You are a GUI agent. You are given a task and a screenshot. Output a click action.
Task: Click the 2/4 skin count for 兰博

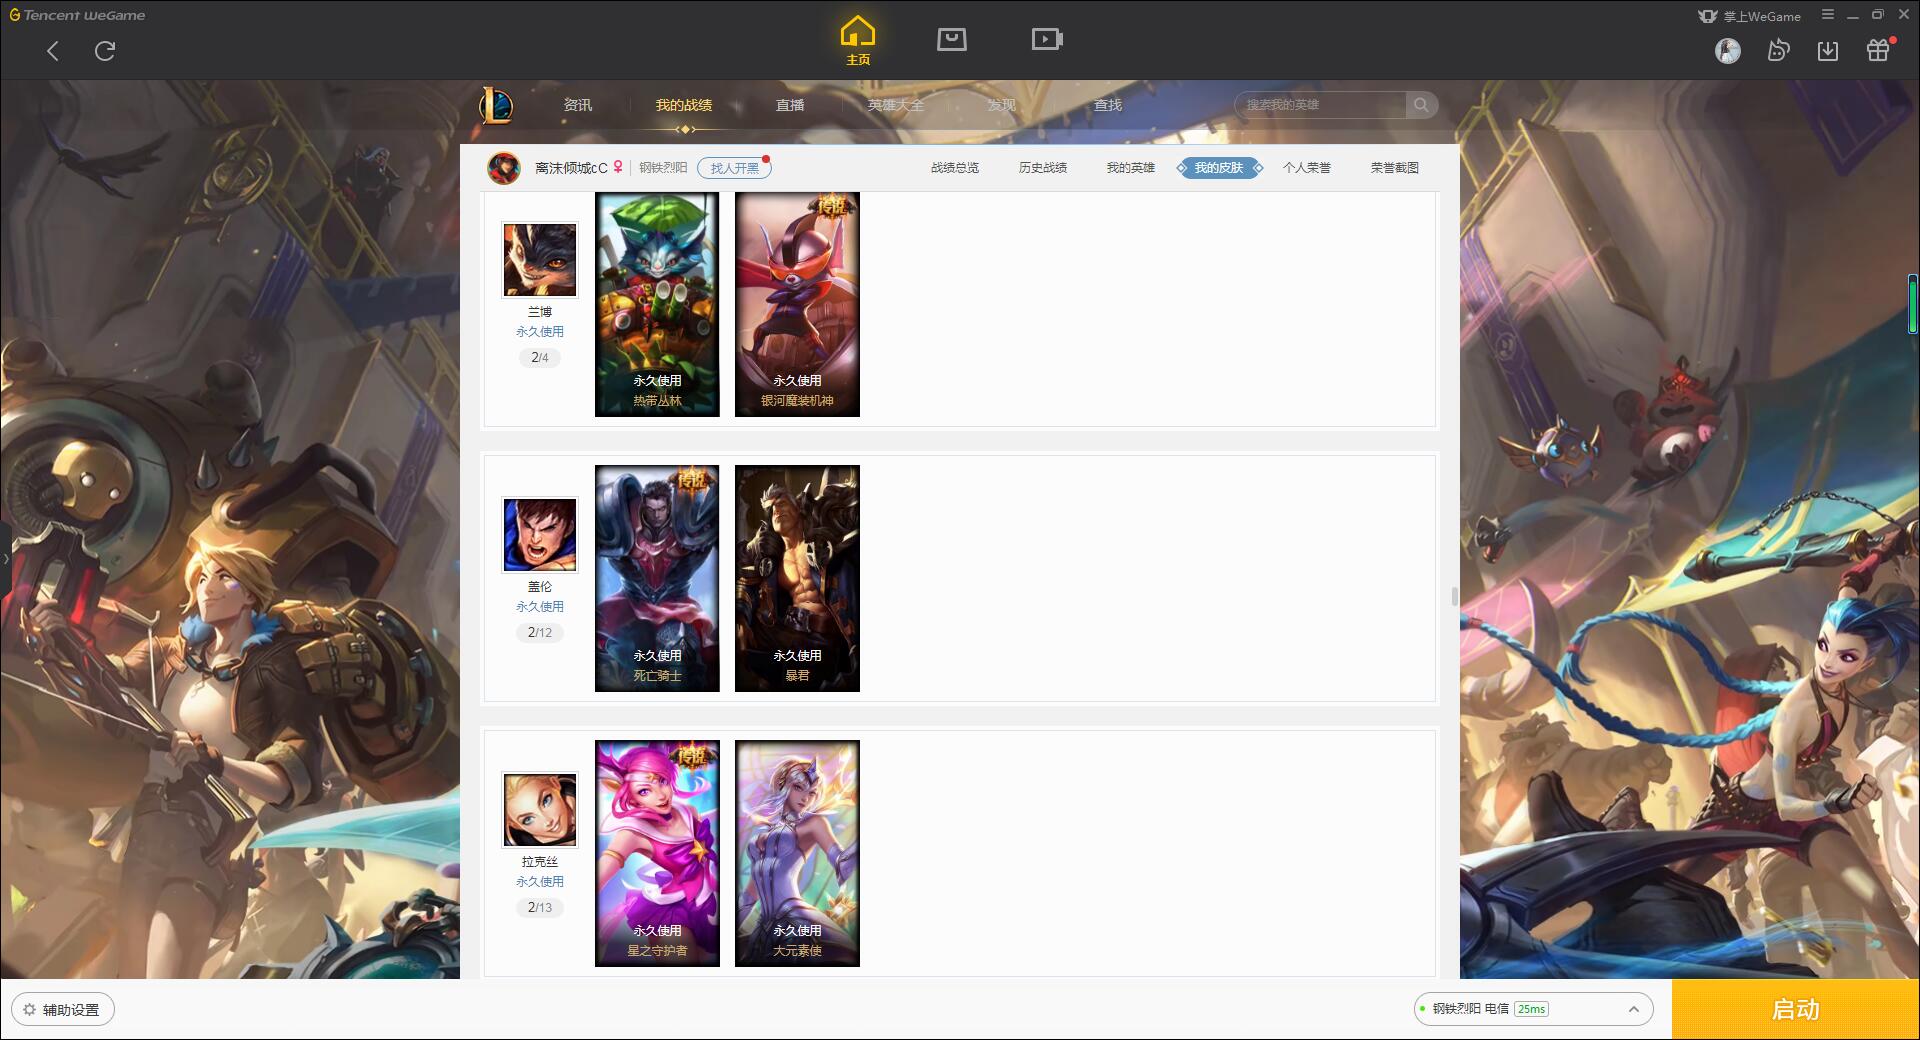[x=540, y=357]
